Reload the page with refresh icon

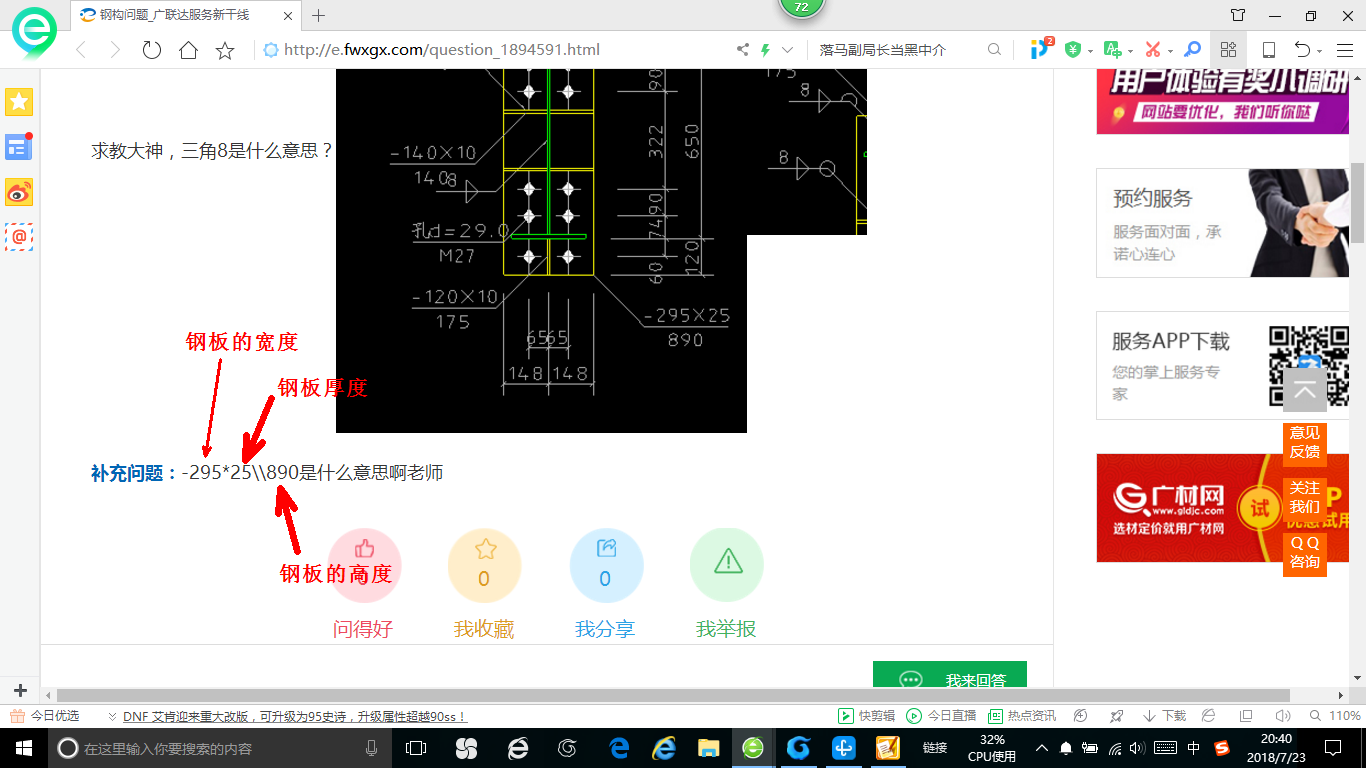pos(152,50)
